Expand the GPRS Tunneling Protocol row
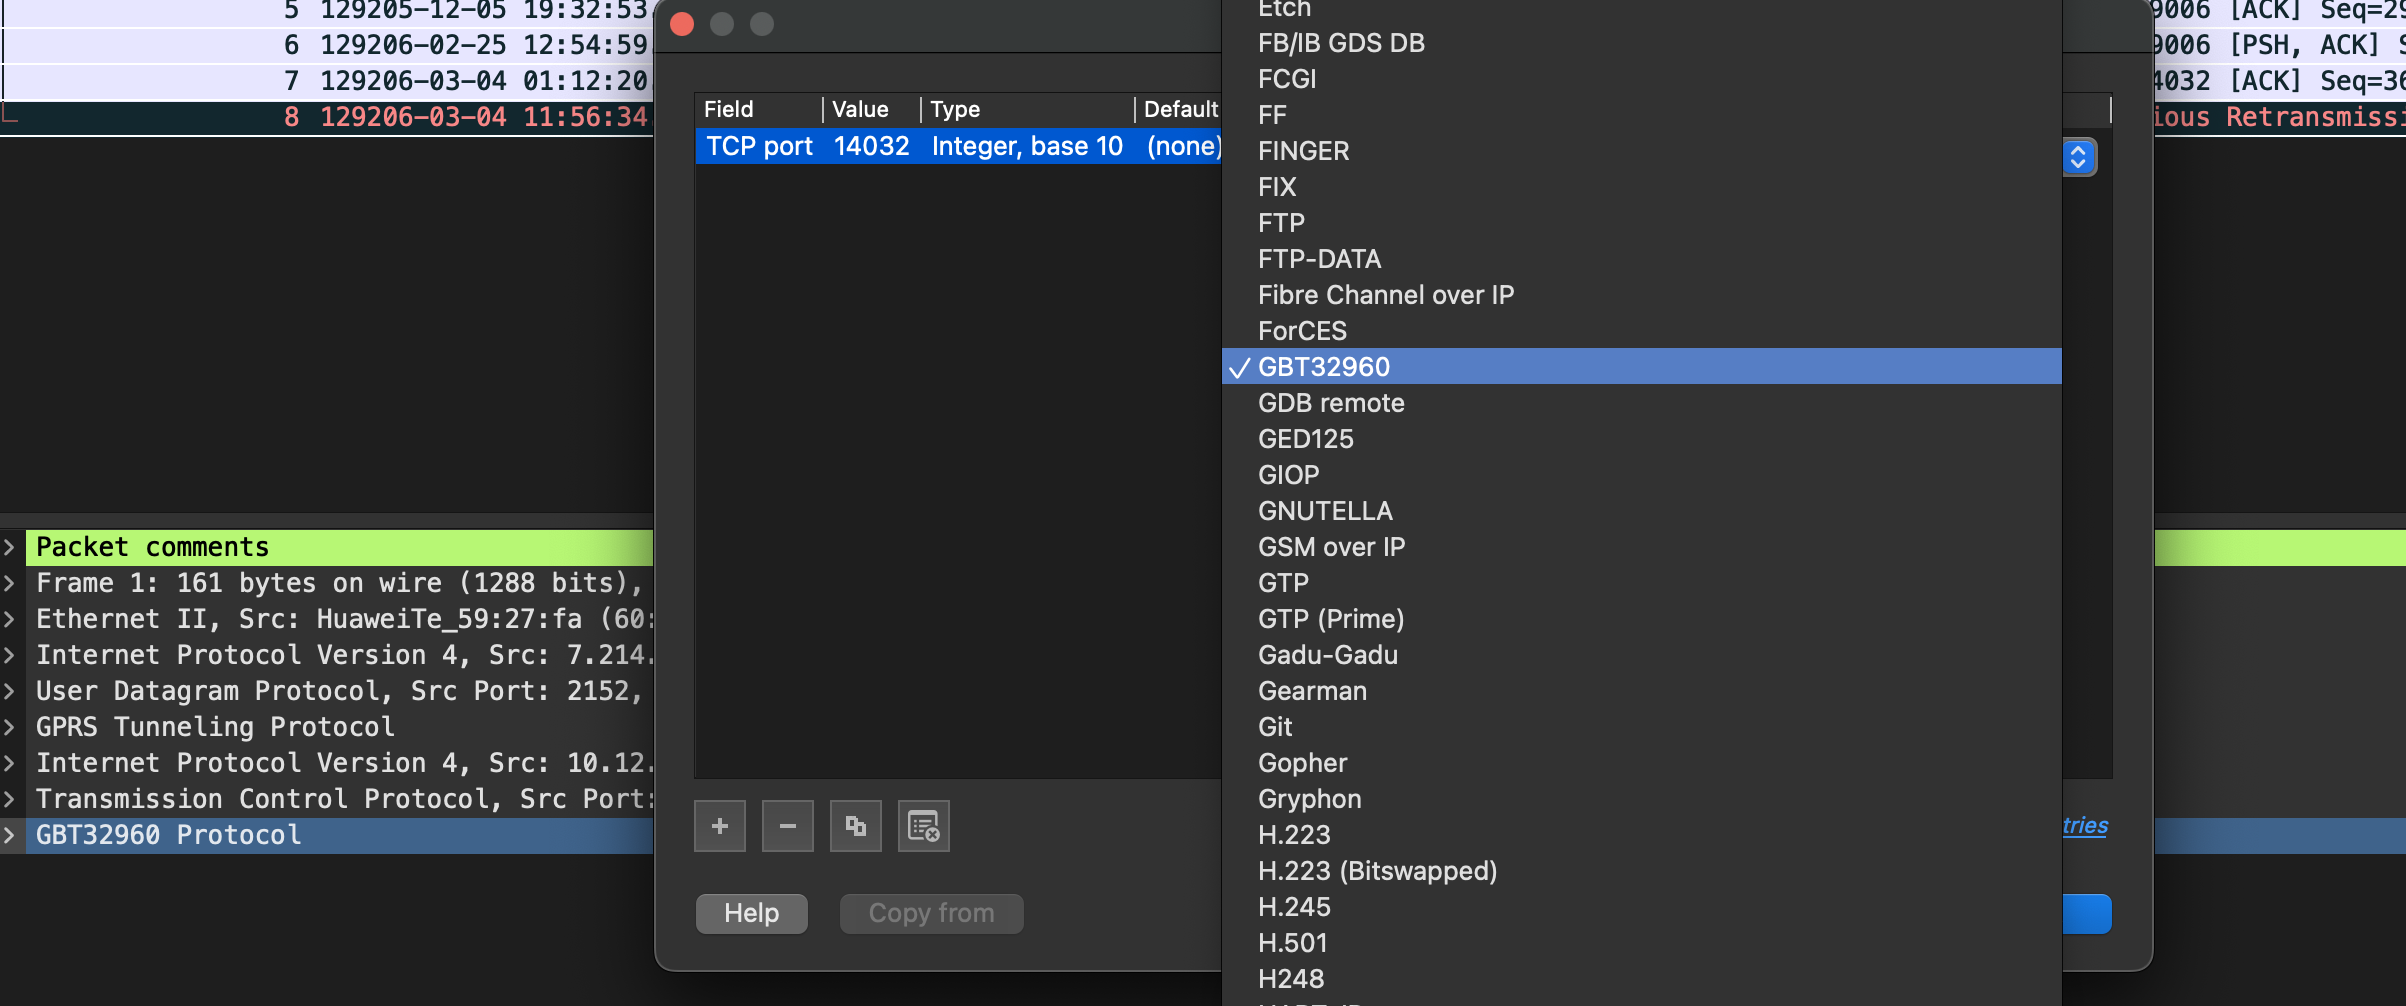2406x1006 pixels. 10,727
